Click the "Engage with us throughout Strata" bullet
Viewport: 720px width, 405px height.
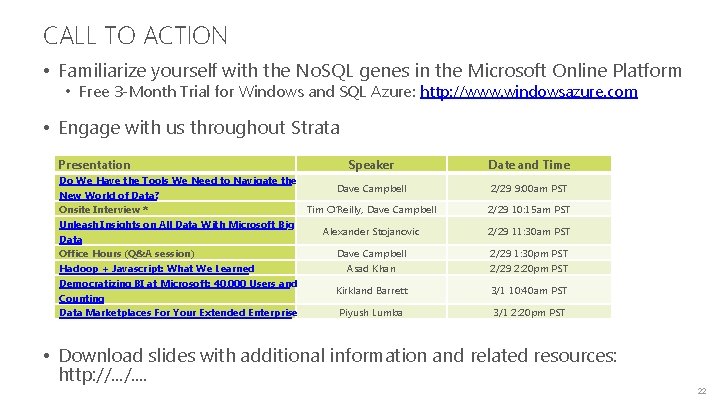pyautogui.click(x=199, y=128)
